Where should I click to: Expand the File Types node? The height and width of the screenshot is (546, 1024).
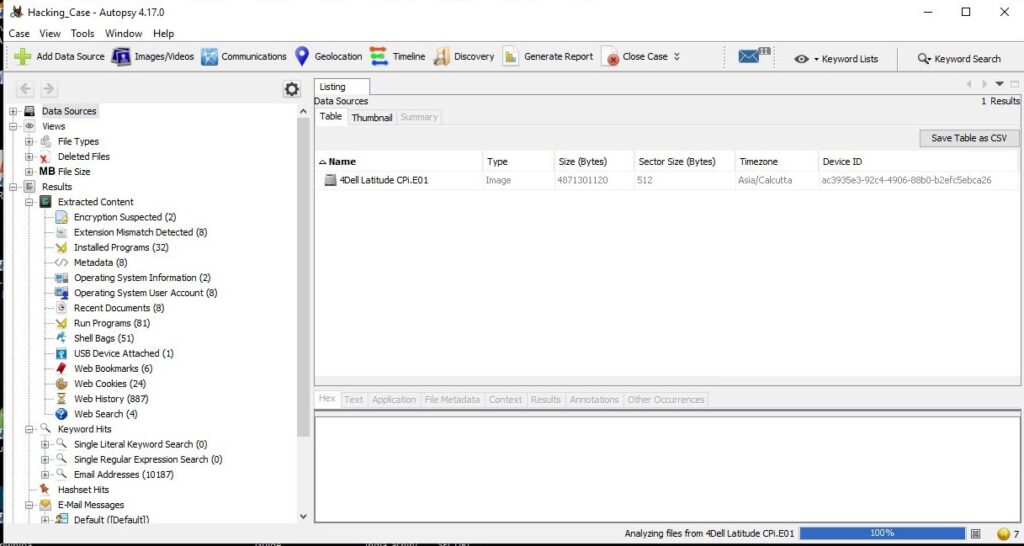click(29, 141)
